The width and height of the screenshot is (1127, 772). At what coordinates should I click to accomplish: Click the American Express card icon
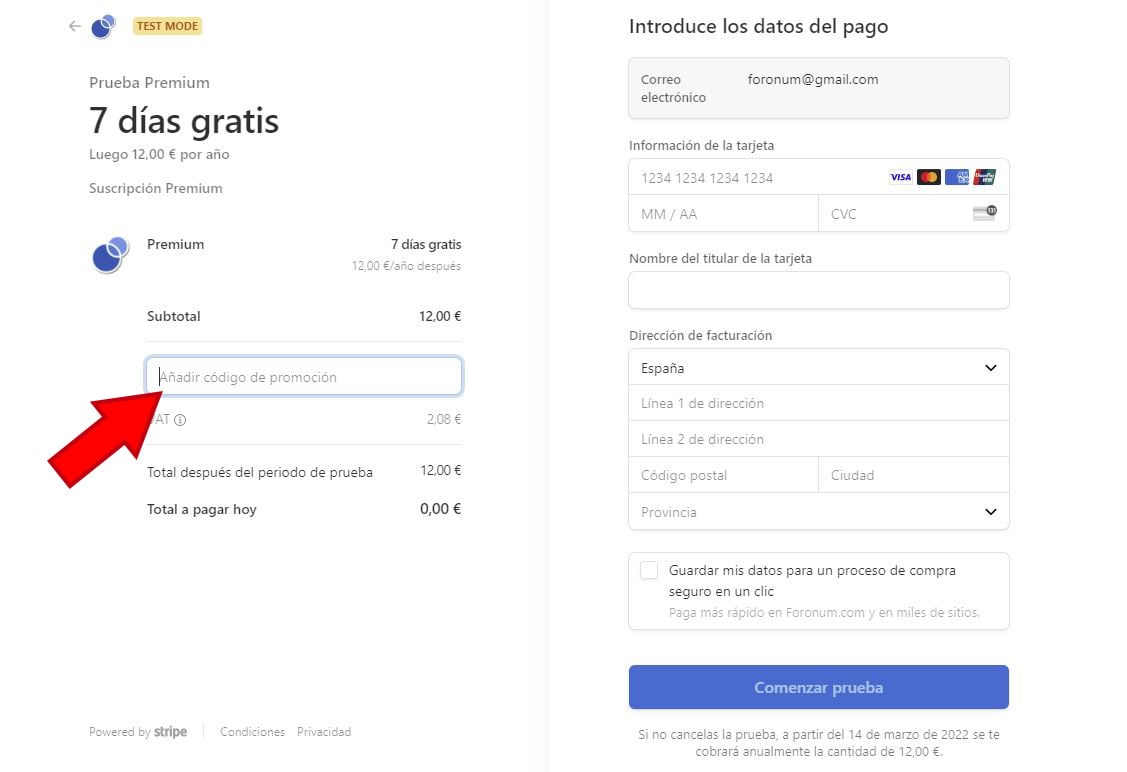957,177
